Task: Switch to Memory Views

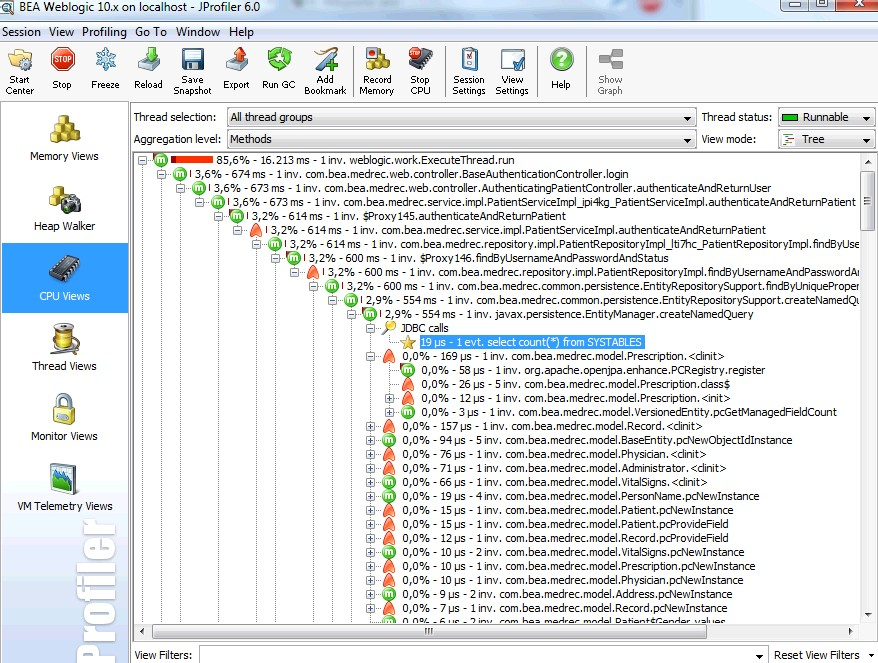Action: pyautogui.click(x=64, y=138)
